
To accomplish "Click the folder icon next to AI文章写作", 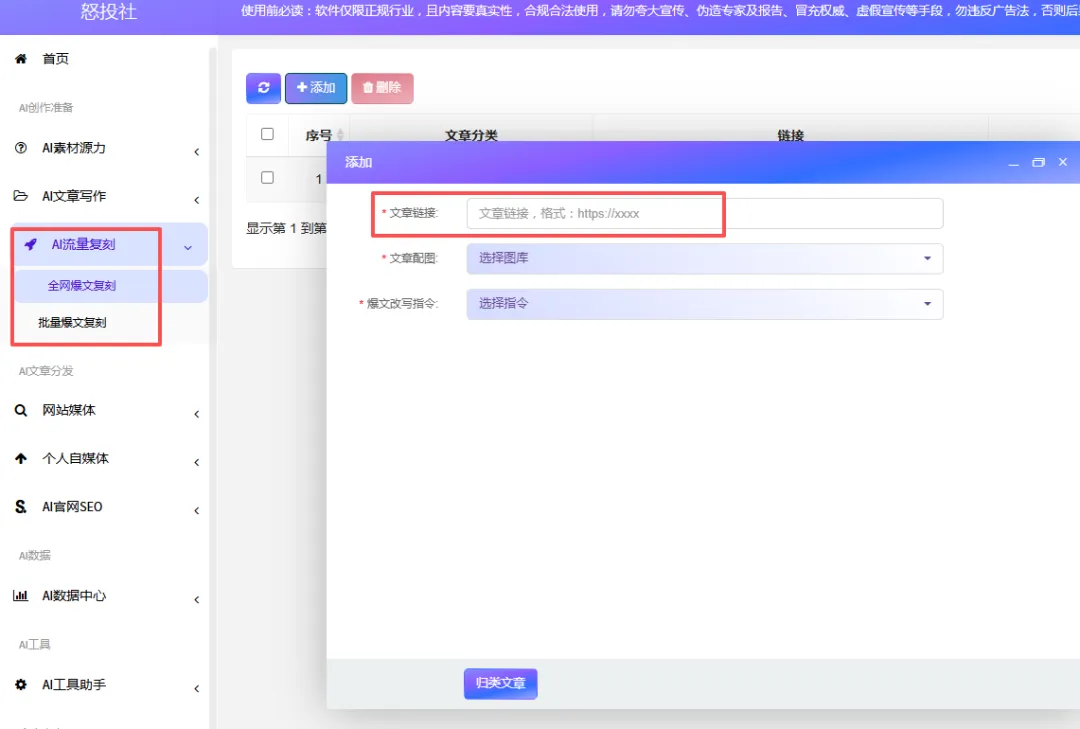I will coord(22,197).
